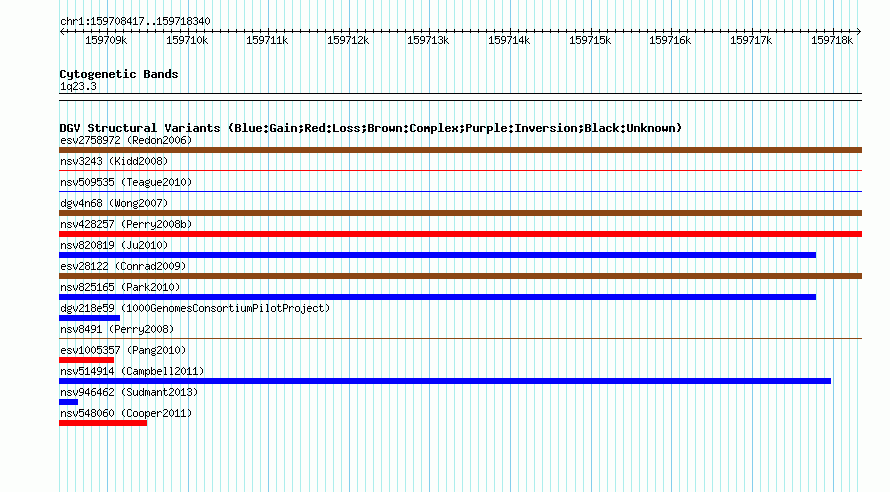Click the short red esv1005357 bar
Screen dimensions: 890x492
pyautogui.click(x=86, y=360)
